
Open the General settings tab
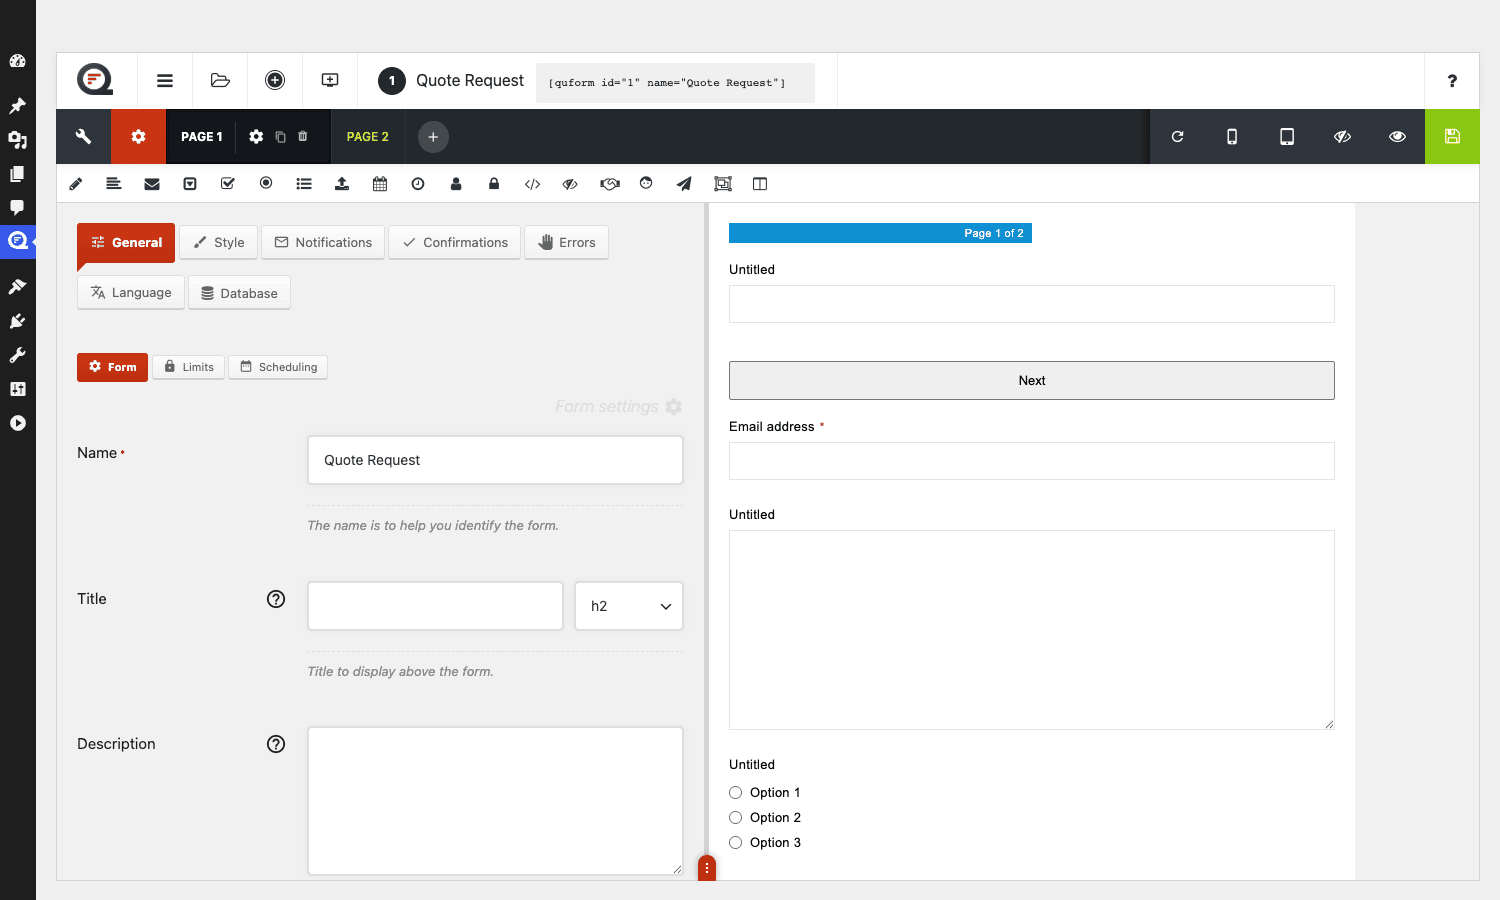[x=126, y=243]
